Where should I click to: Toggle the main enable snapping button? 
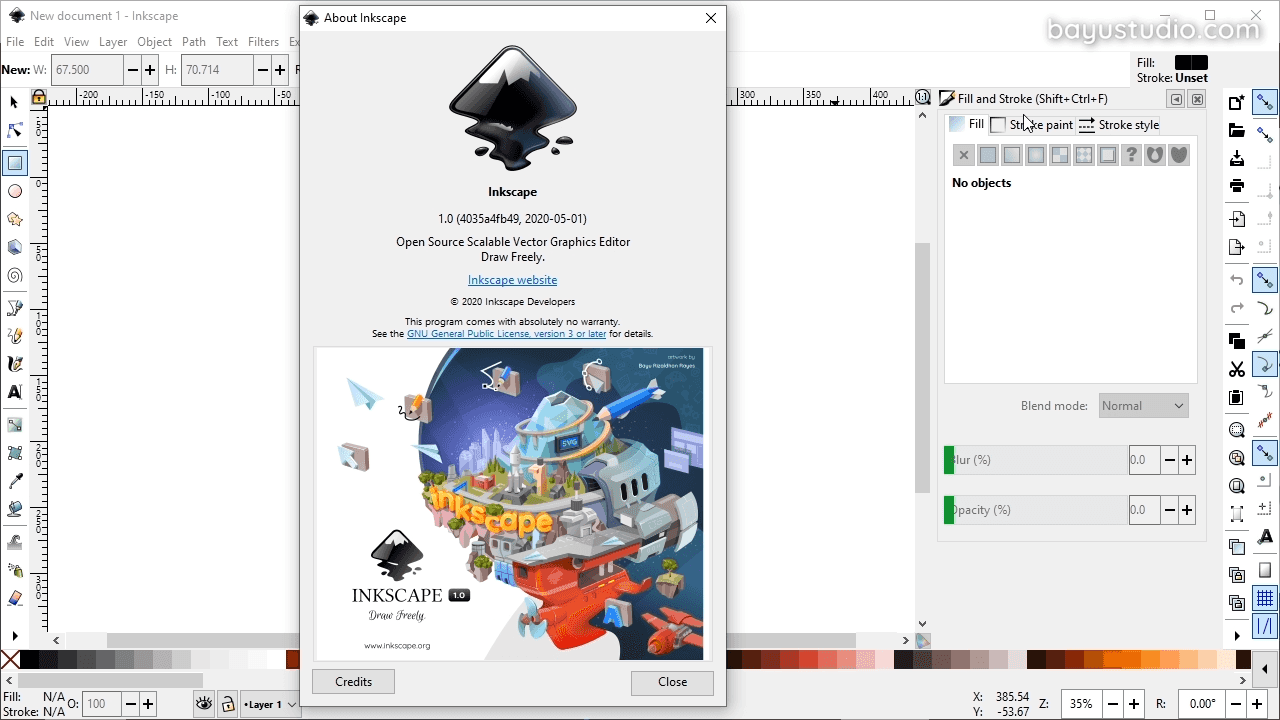pos(1265,102)
